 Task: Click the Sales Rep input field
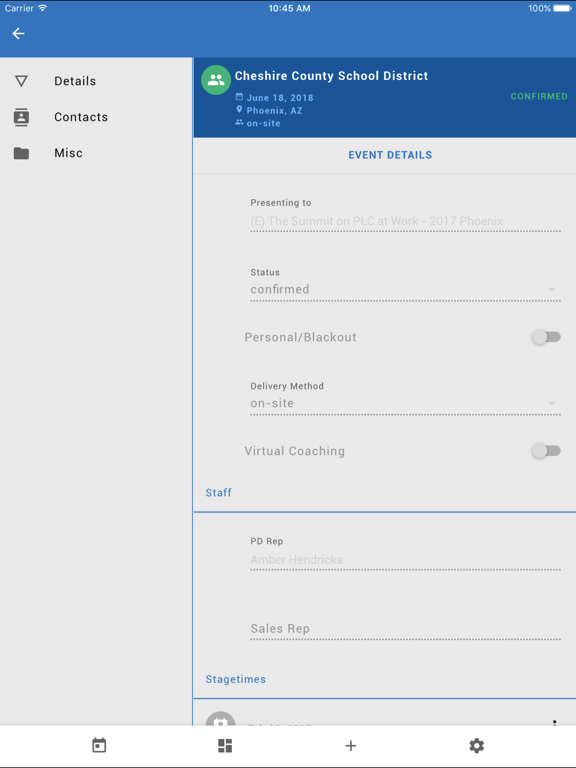tap(406, 629)
